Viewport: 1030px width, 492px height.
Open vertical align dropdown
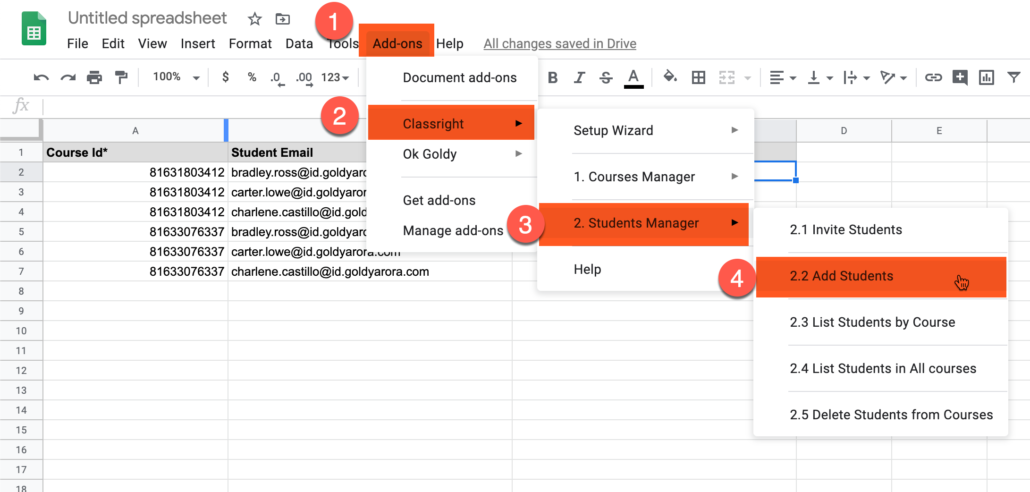point(820,78)
